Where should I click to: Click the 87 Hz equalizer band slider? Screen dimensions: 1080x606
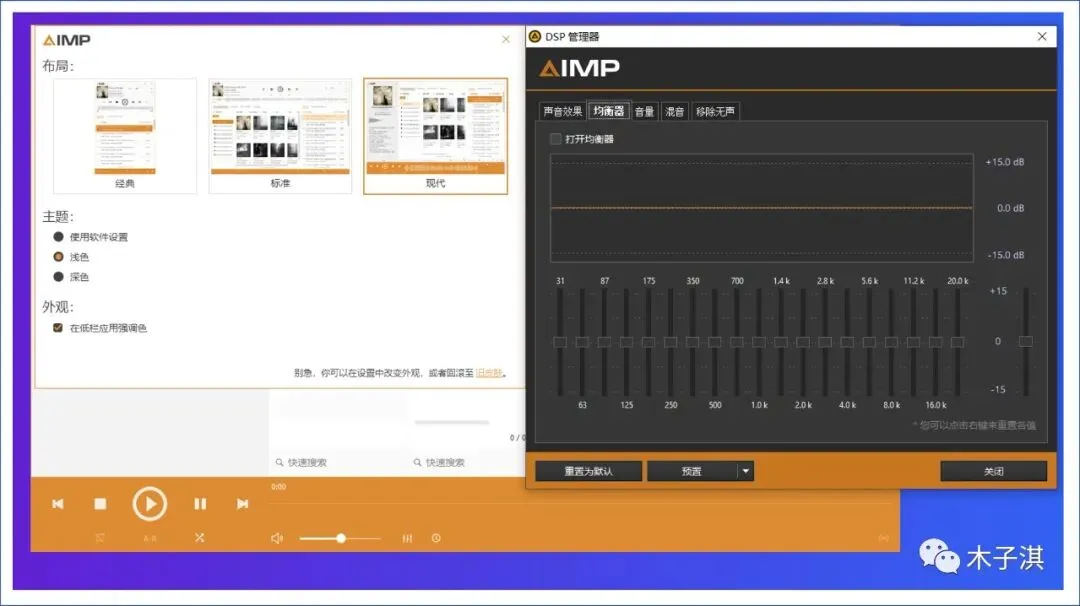pos(604,342)
